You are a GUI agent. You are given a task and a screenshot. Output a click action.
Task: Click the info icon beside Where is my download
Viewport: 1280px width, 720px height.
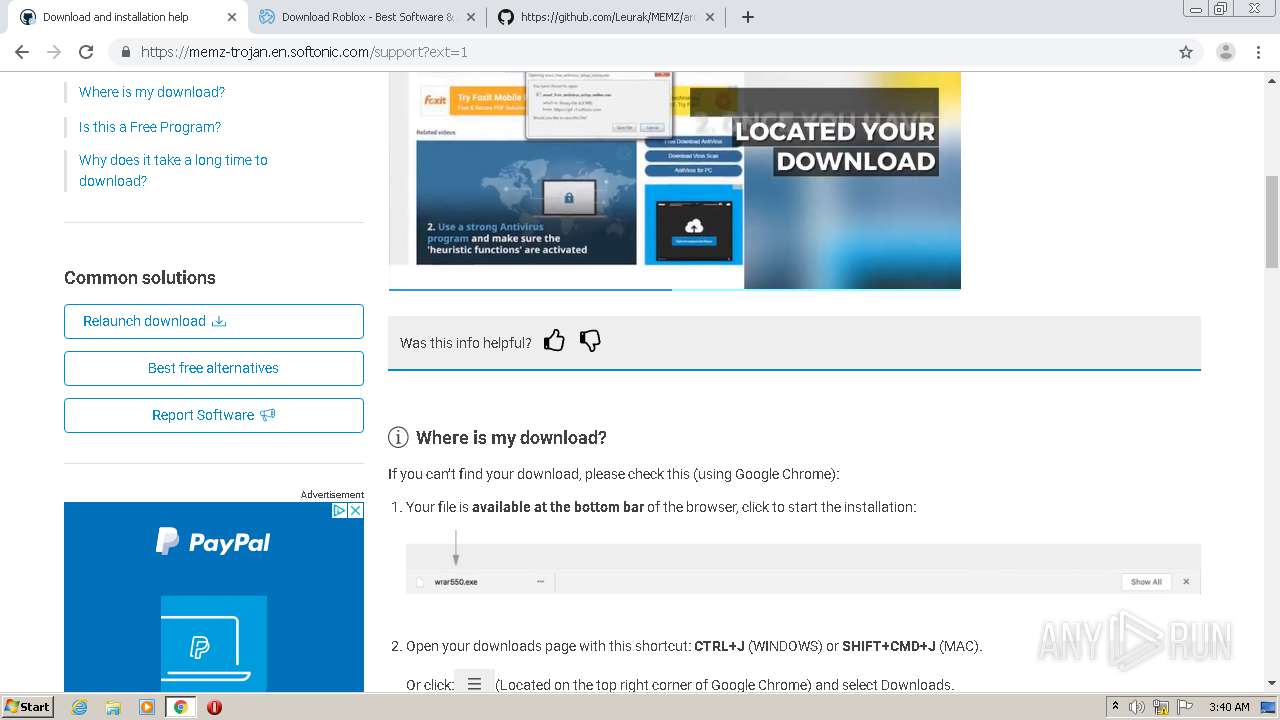(x=398, y=437)
